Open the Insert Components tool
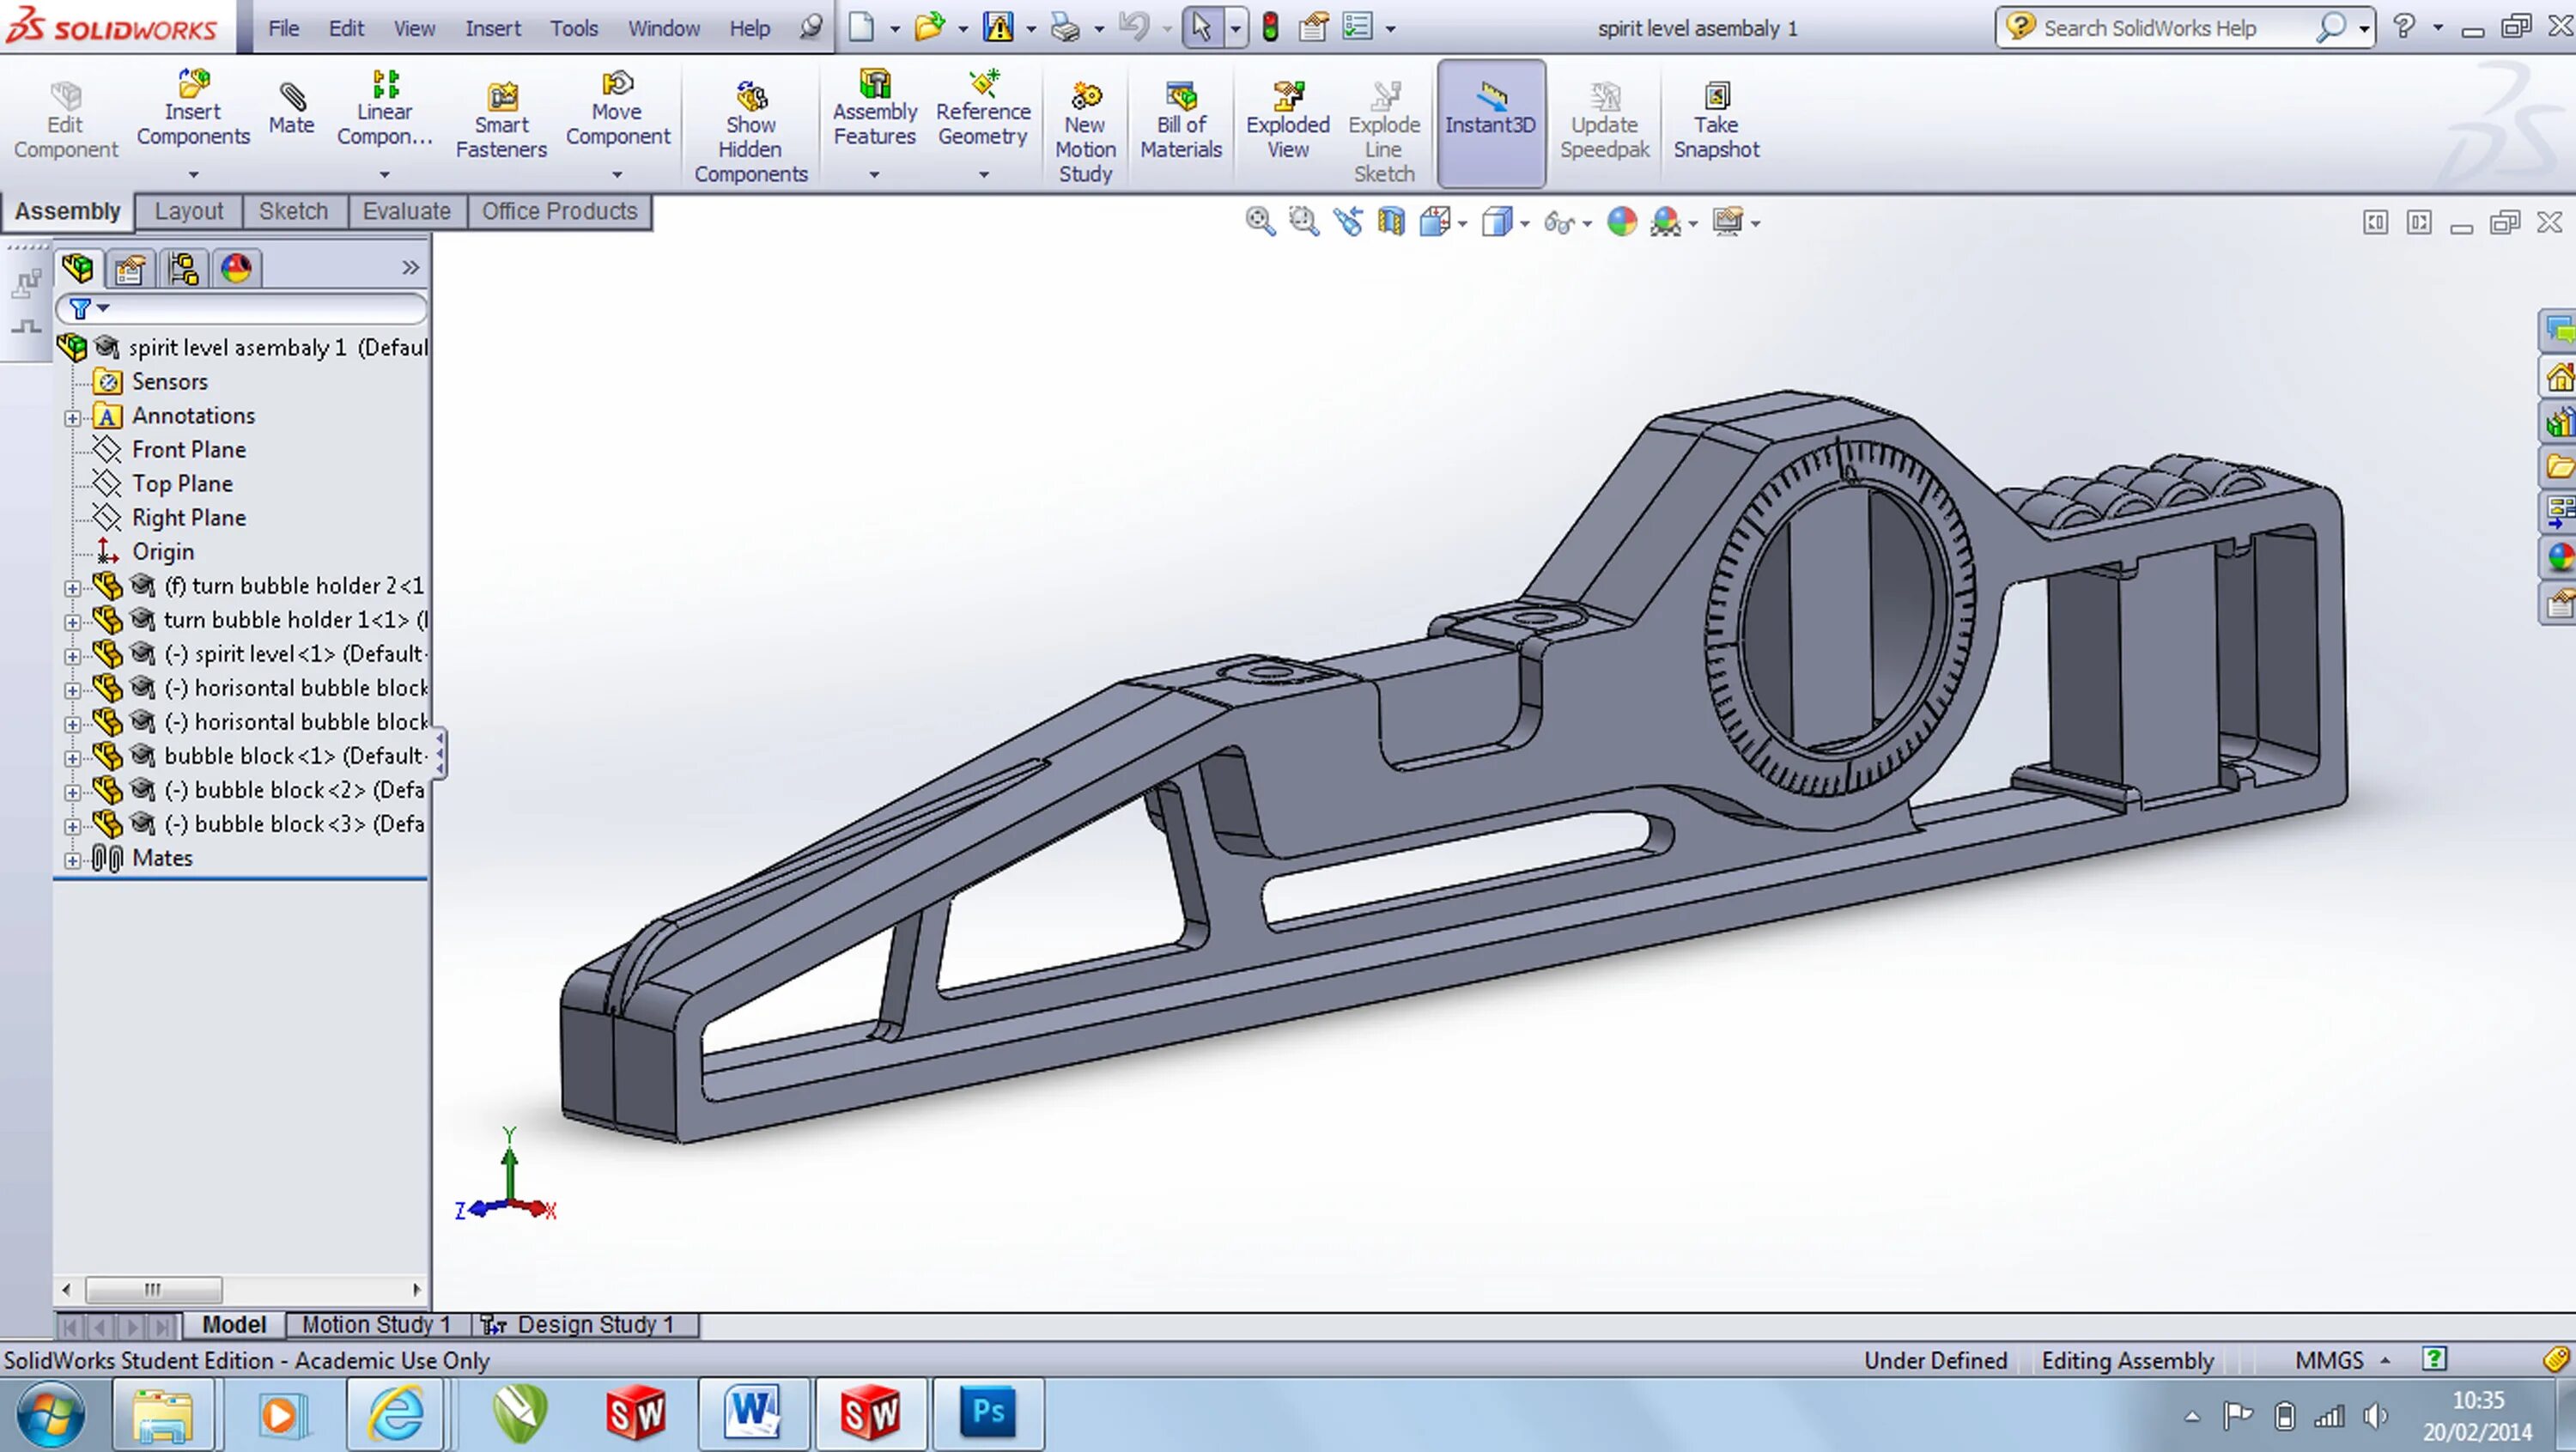The height and width of the screenshot is (1452, 2576). click(193, 109)
